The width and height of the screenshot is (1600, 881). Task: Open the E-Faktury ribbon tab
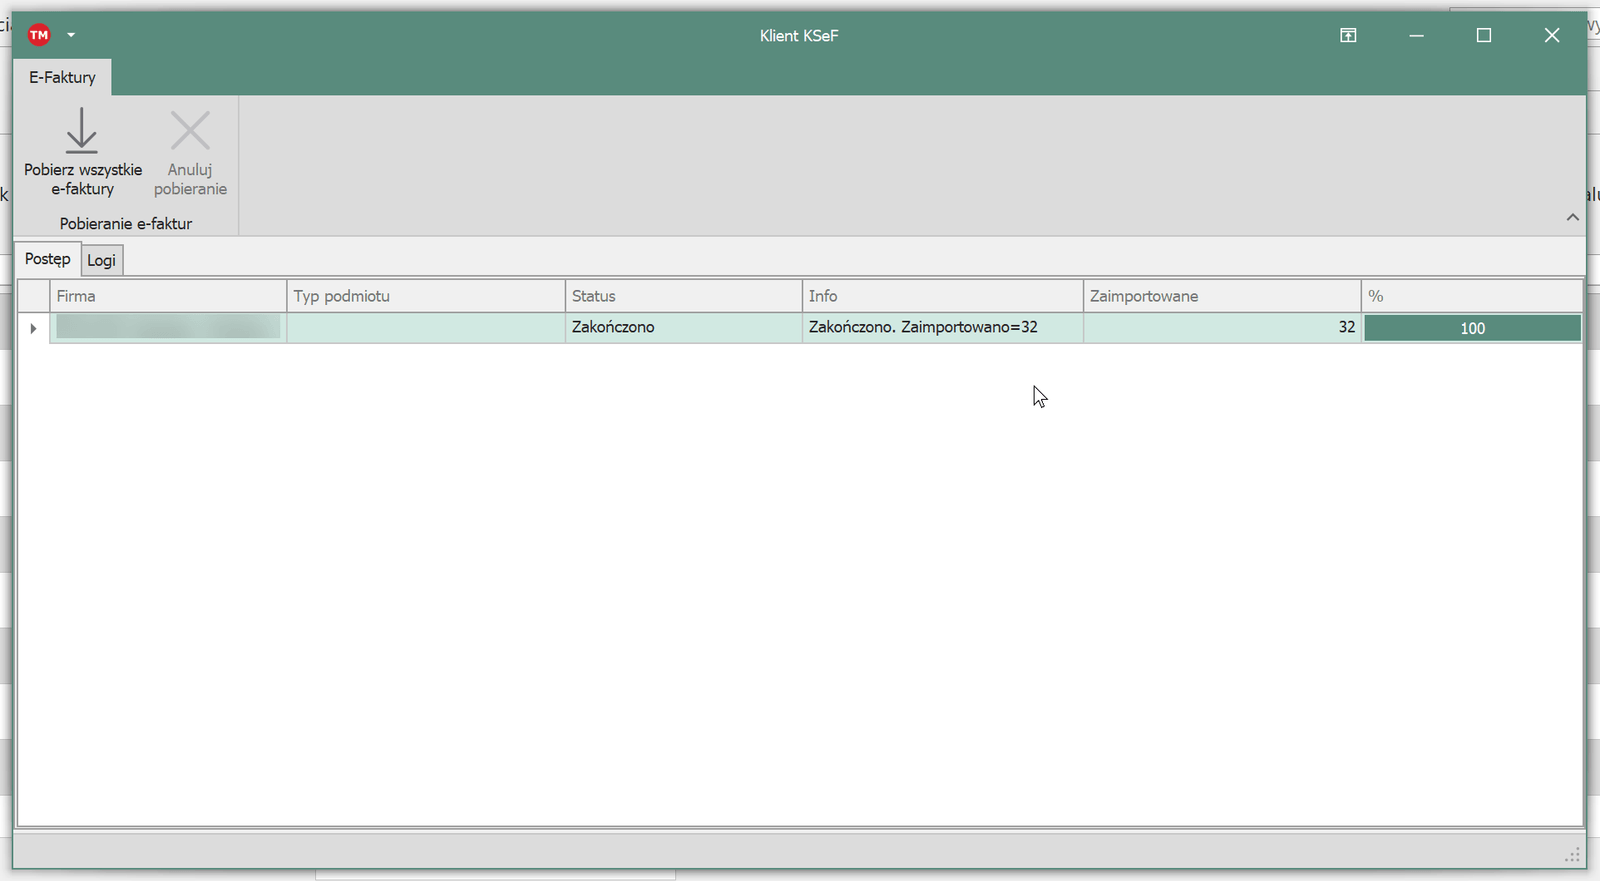pos(62,77)
